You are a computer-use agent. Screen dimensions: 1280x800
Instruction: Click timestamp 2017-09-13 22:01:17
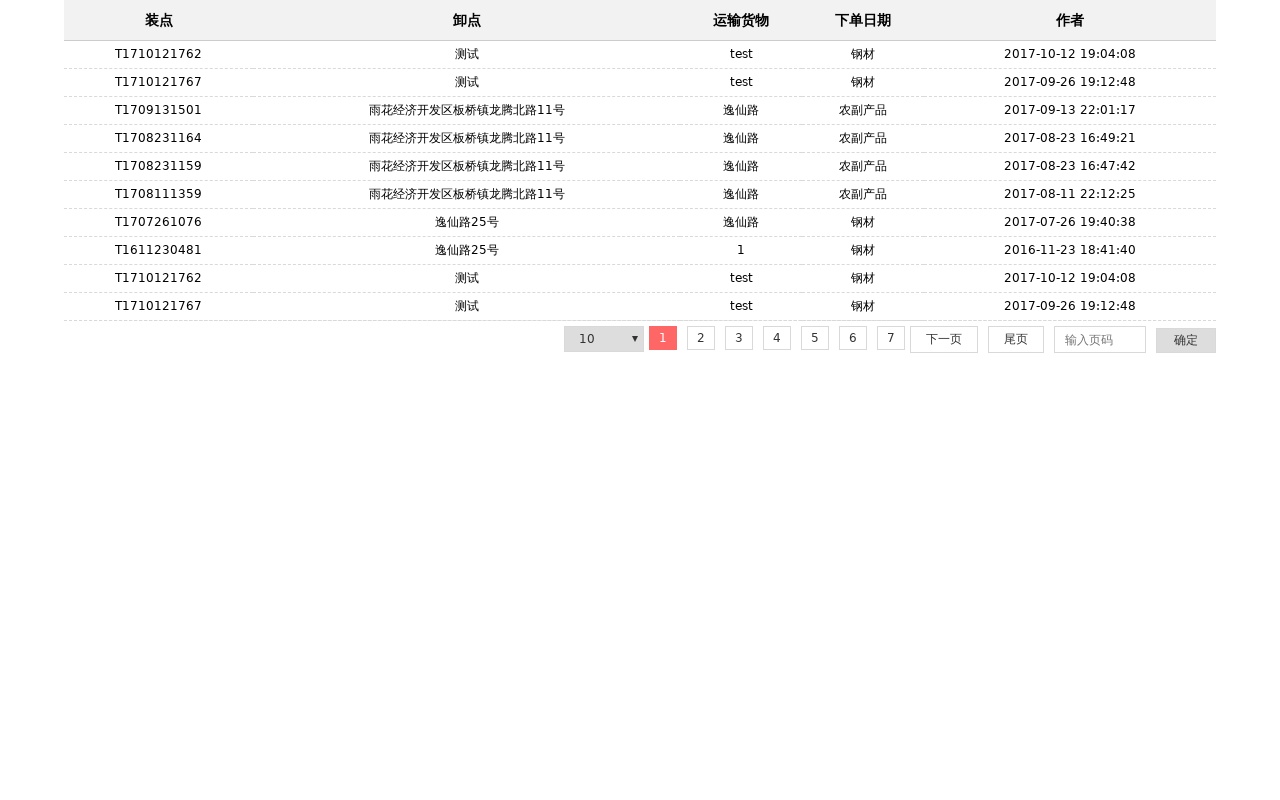(x=1070, y=110)
